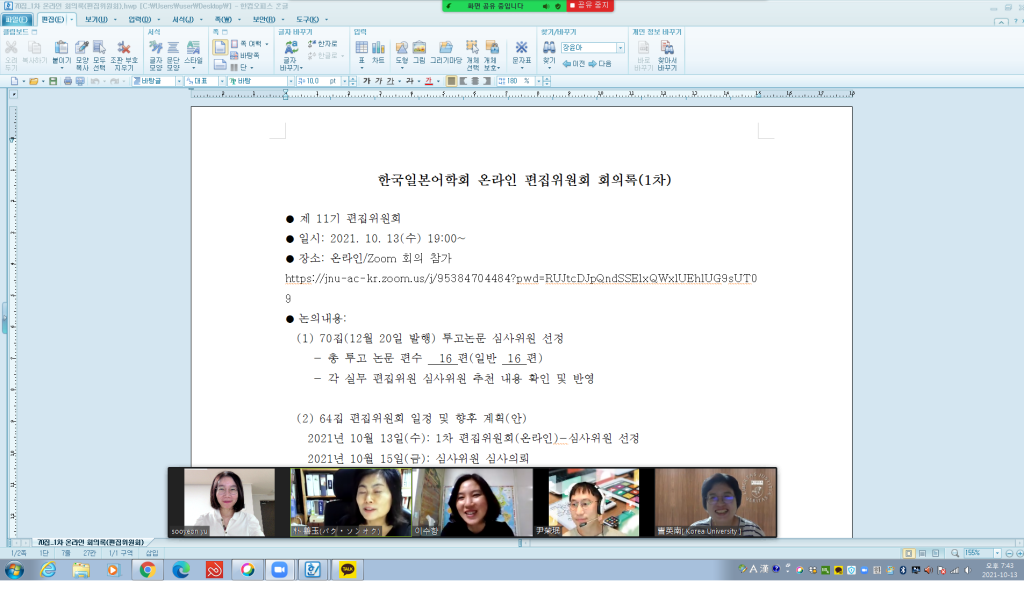
Task: Open the Tools (도구) menu
Action: 308,20
